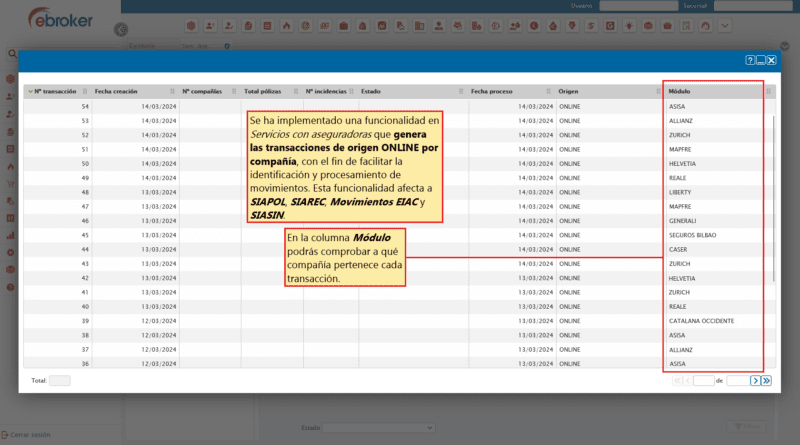Click the refresh square icon in top toolbar
This screenshot has width=800, height=445.
coord(610,26)
